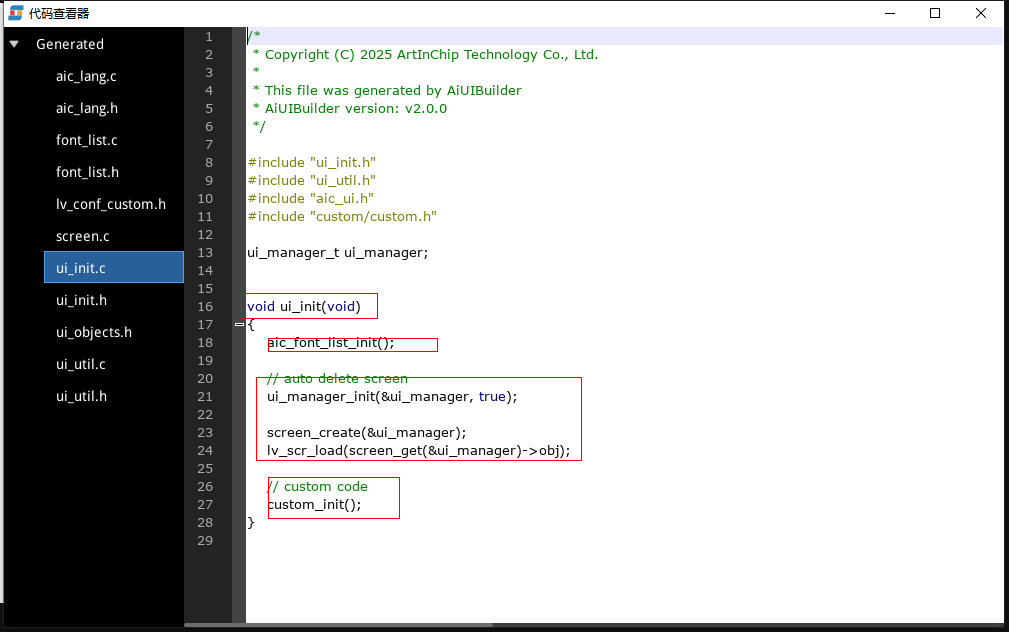Open ui_init.h file
1009x632 pixels.
(x=82, y=301)
